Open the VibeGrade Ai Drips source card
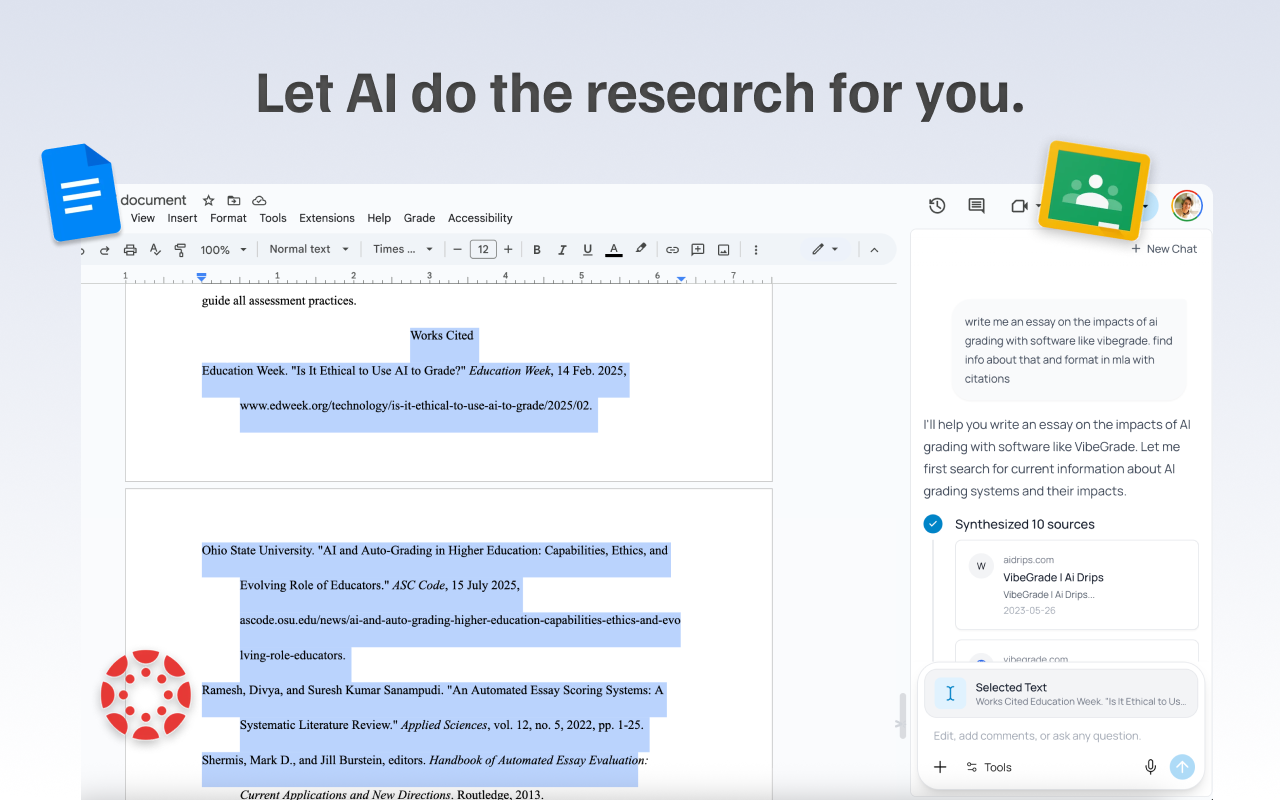Screen dimensions: 1280x800 pyautogui.click(x=1076, y=583)
